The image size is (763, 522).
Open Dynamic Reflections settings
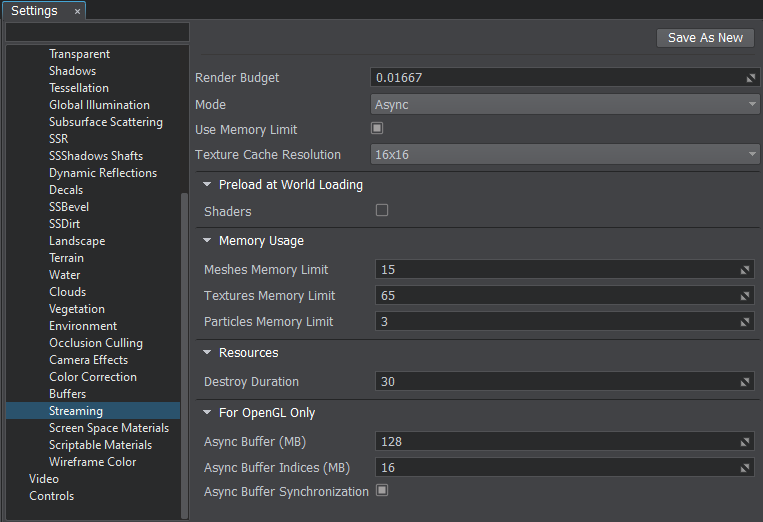click(103, 173)
